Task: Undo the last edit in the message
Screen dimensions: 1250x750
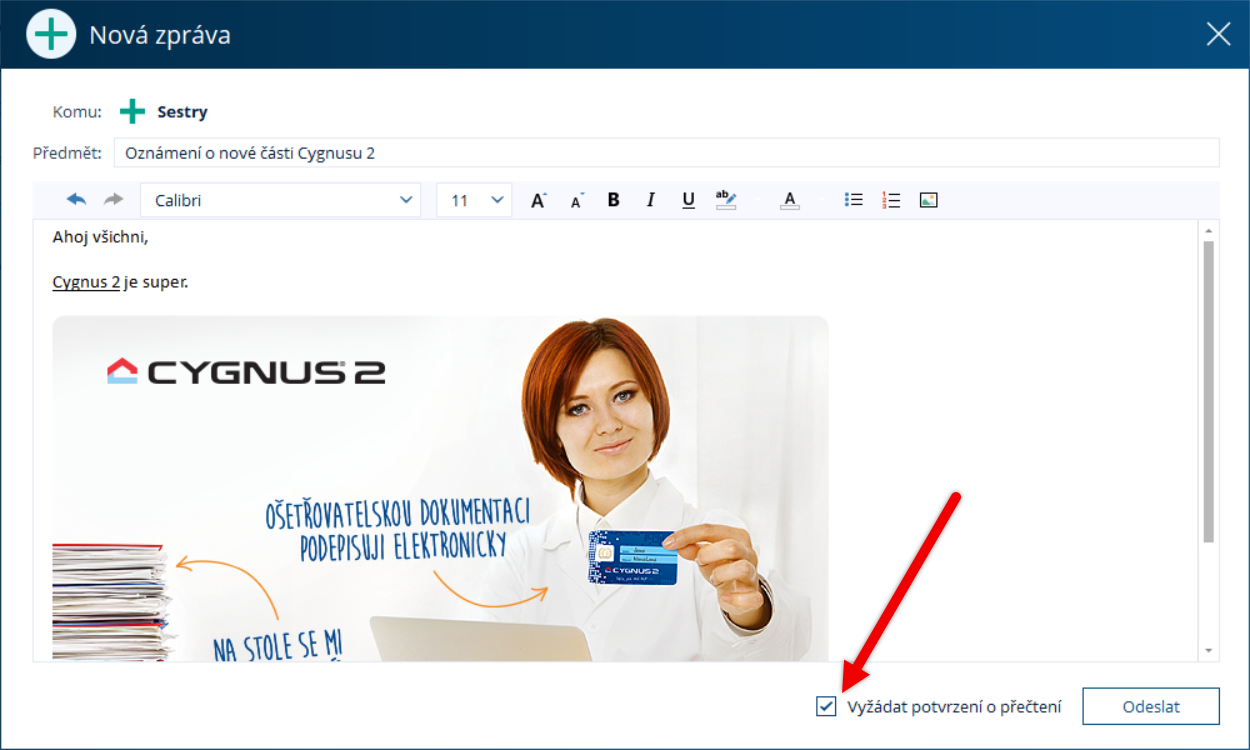Action: 77,200
